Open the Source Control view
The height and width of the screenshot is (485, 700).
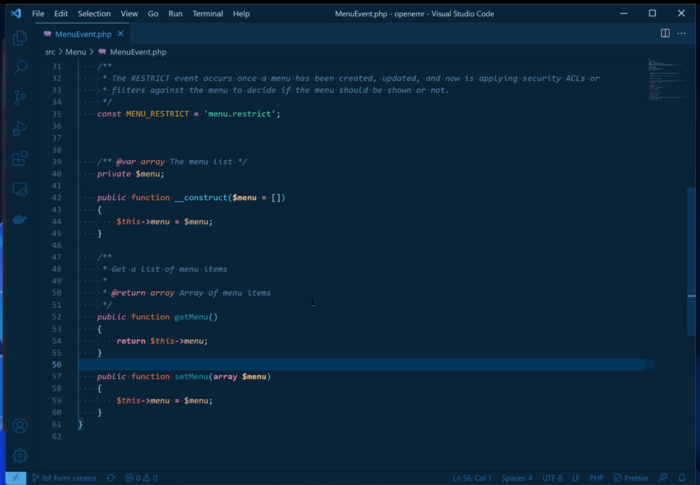pyautogui.click(x=20, y=98)
